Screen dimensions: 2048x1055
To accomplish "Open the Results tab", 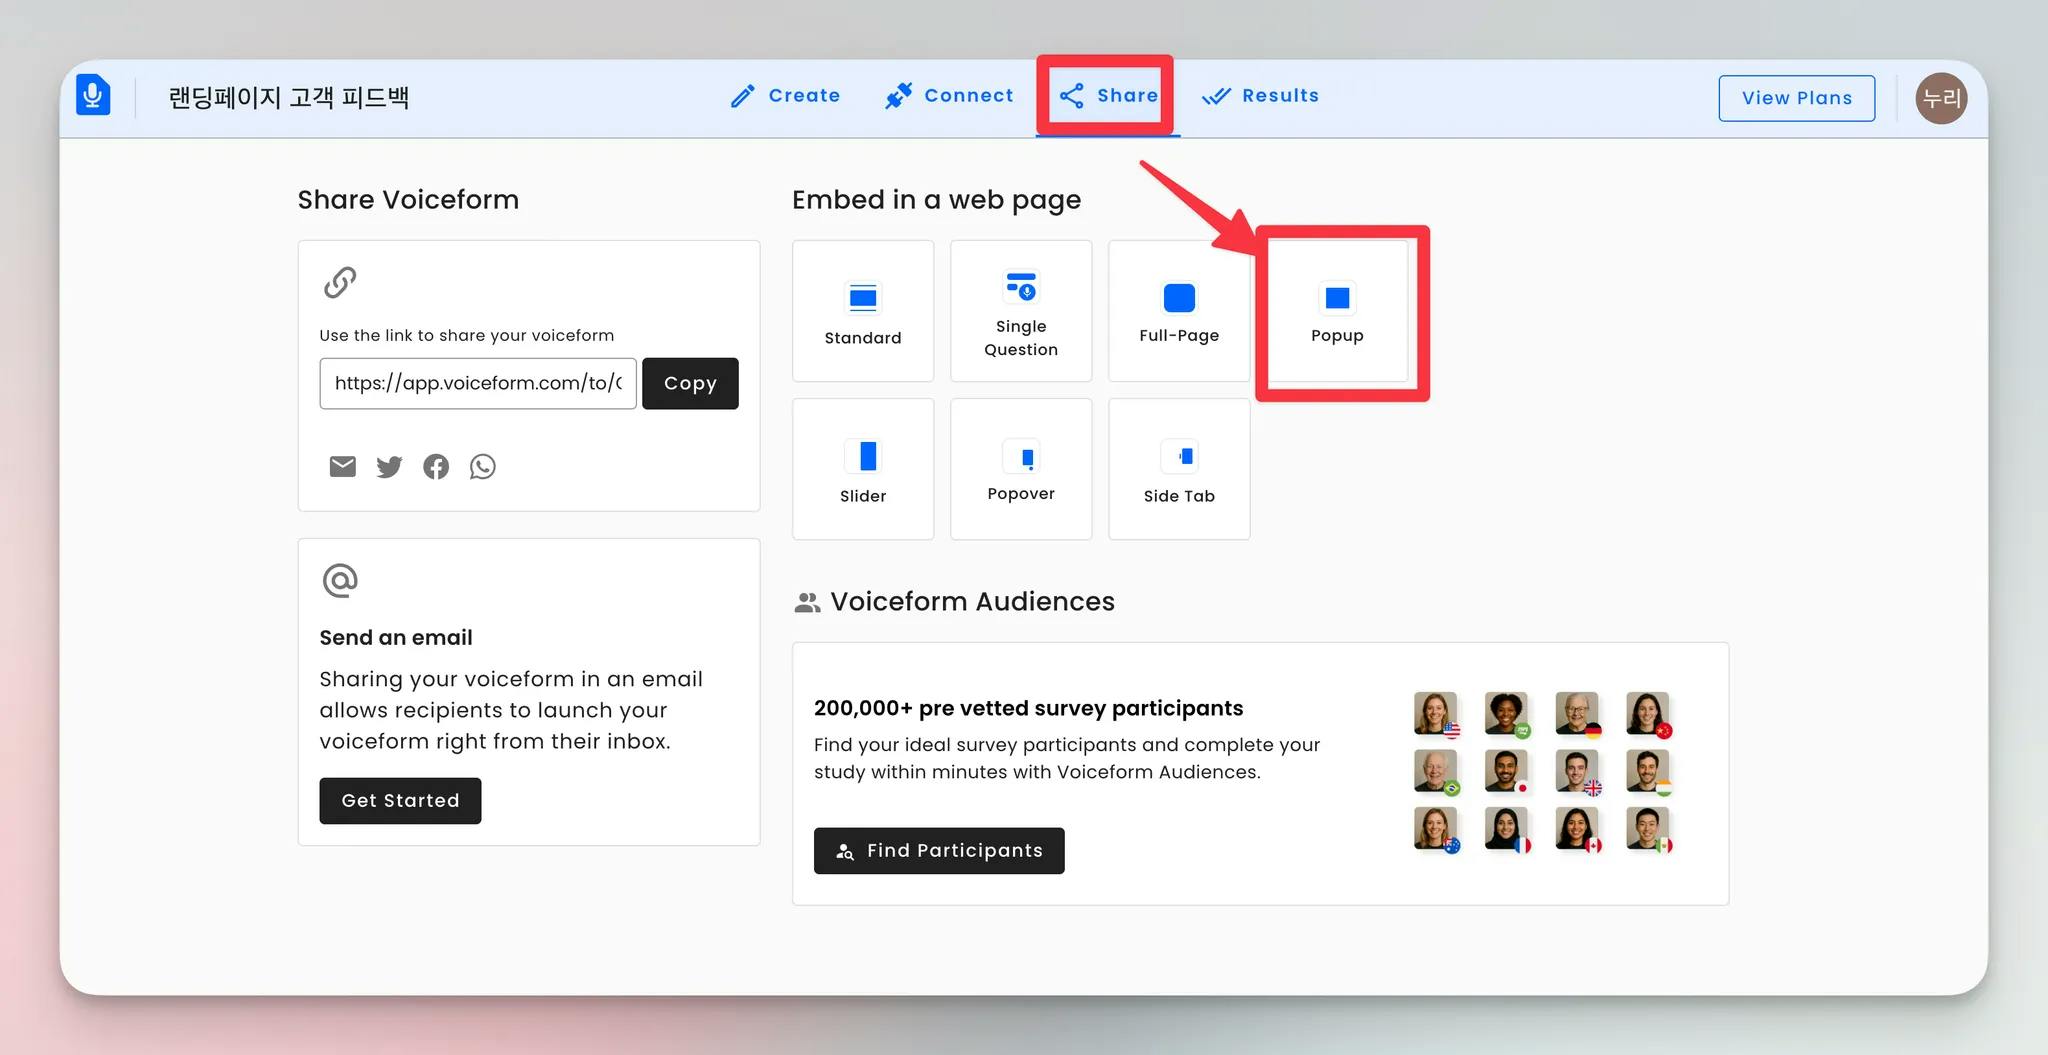I will tap(1260, 96).
